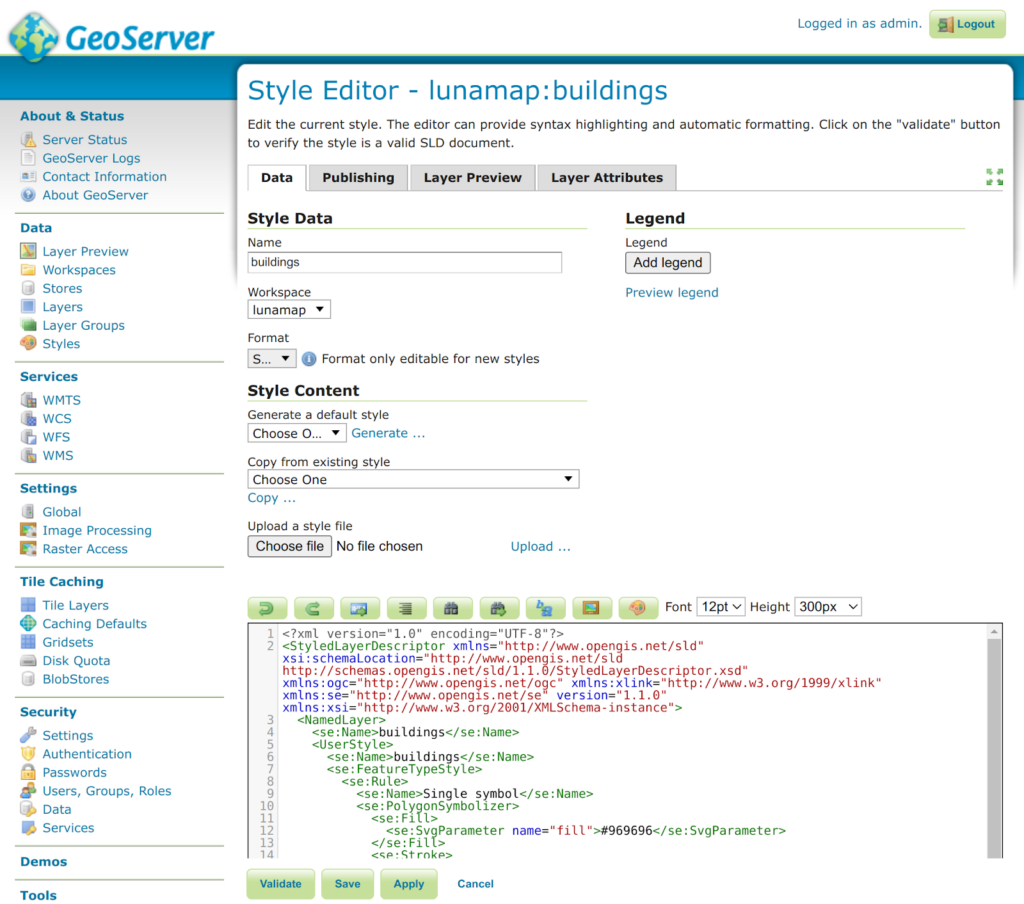Click the Validate button

click(280, 884)
